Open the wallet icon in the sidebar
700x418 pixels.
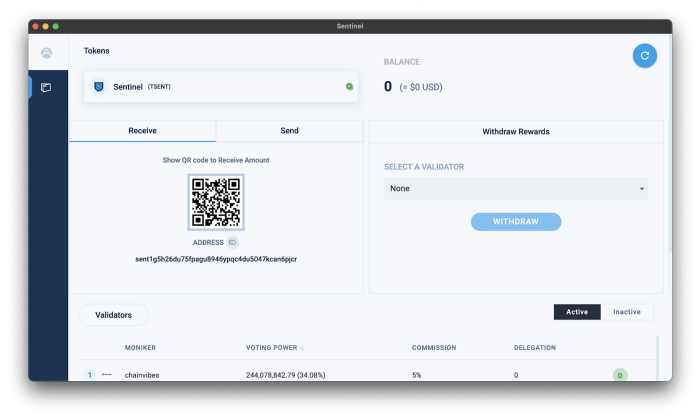point(46,87)
